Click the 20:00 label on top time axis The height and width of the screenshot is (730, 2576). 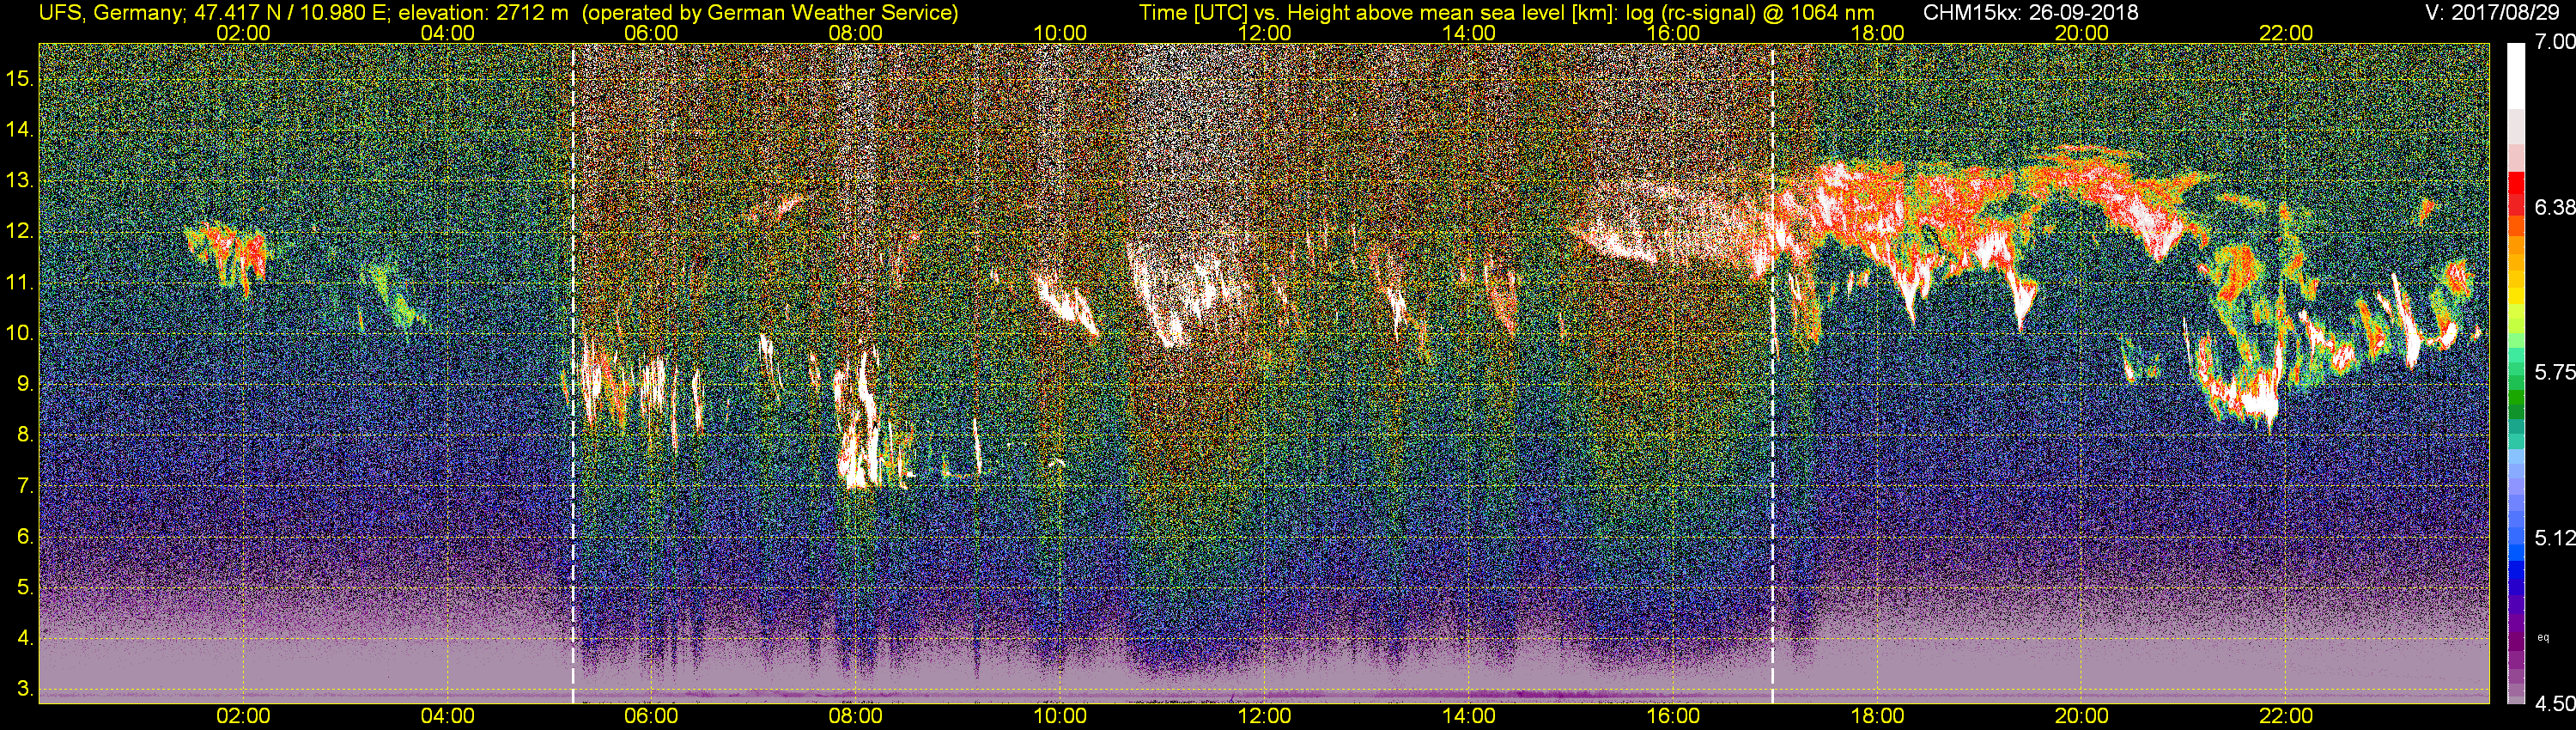click(2082, 33)
